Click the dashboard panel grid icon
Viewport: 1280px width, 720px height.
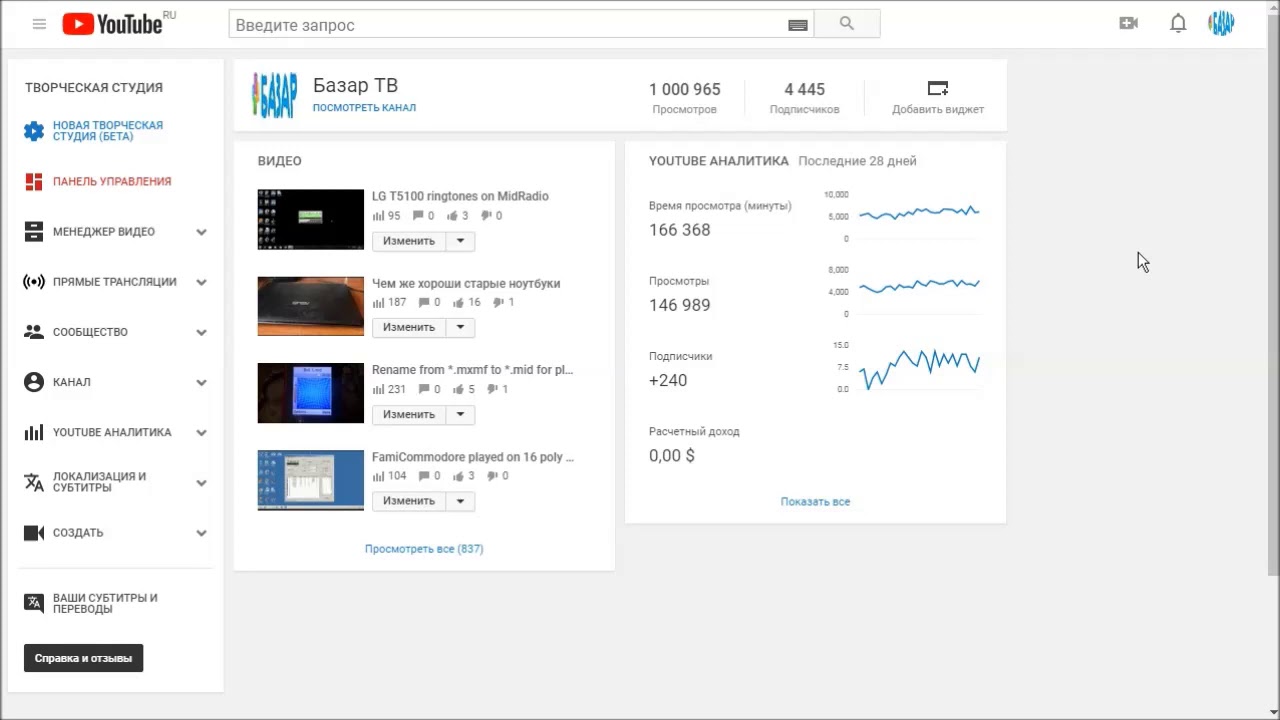coord(34,181)
